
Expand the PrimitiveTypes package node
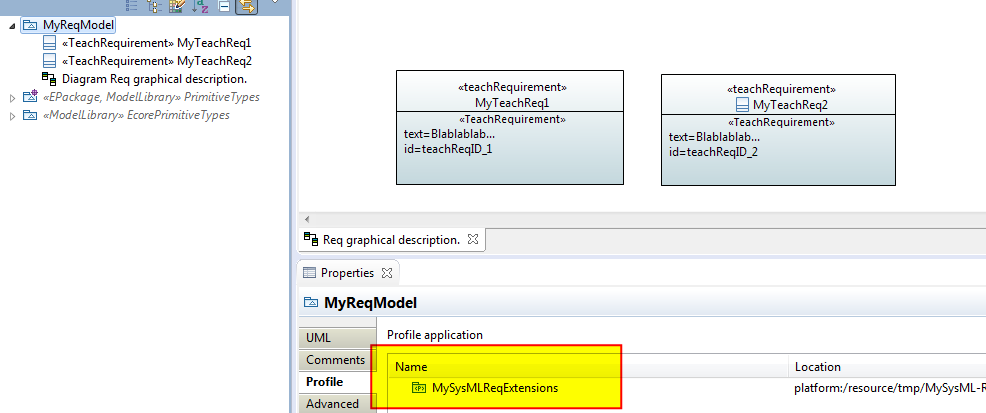(x=13, y=98)
